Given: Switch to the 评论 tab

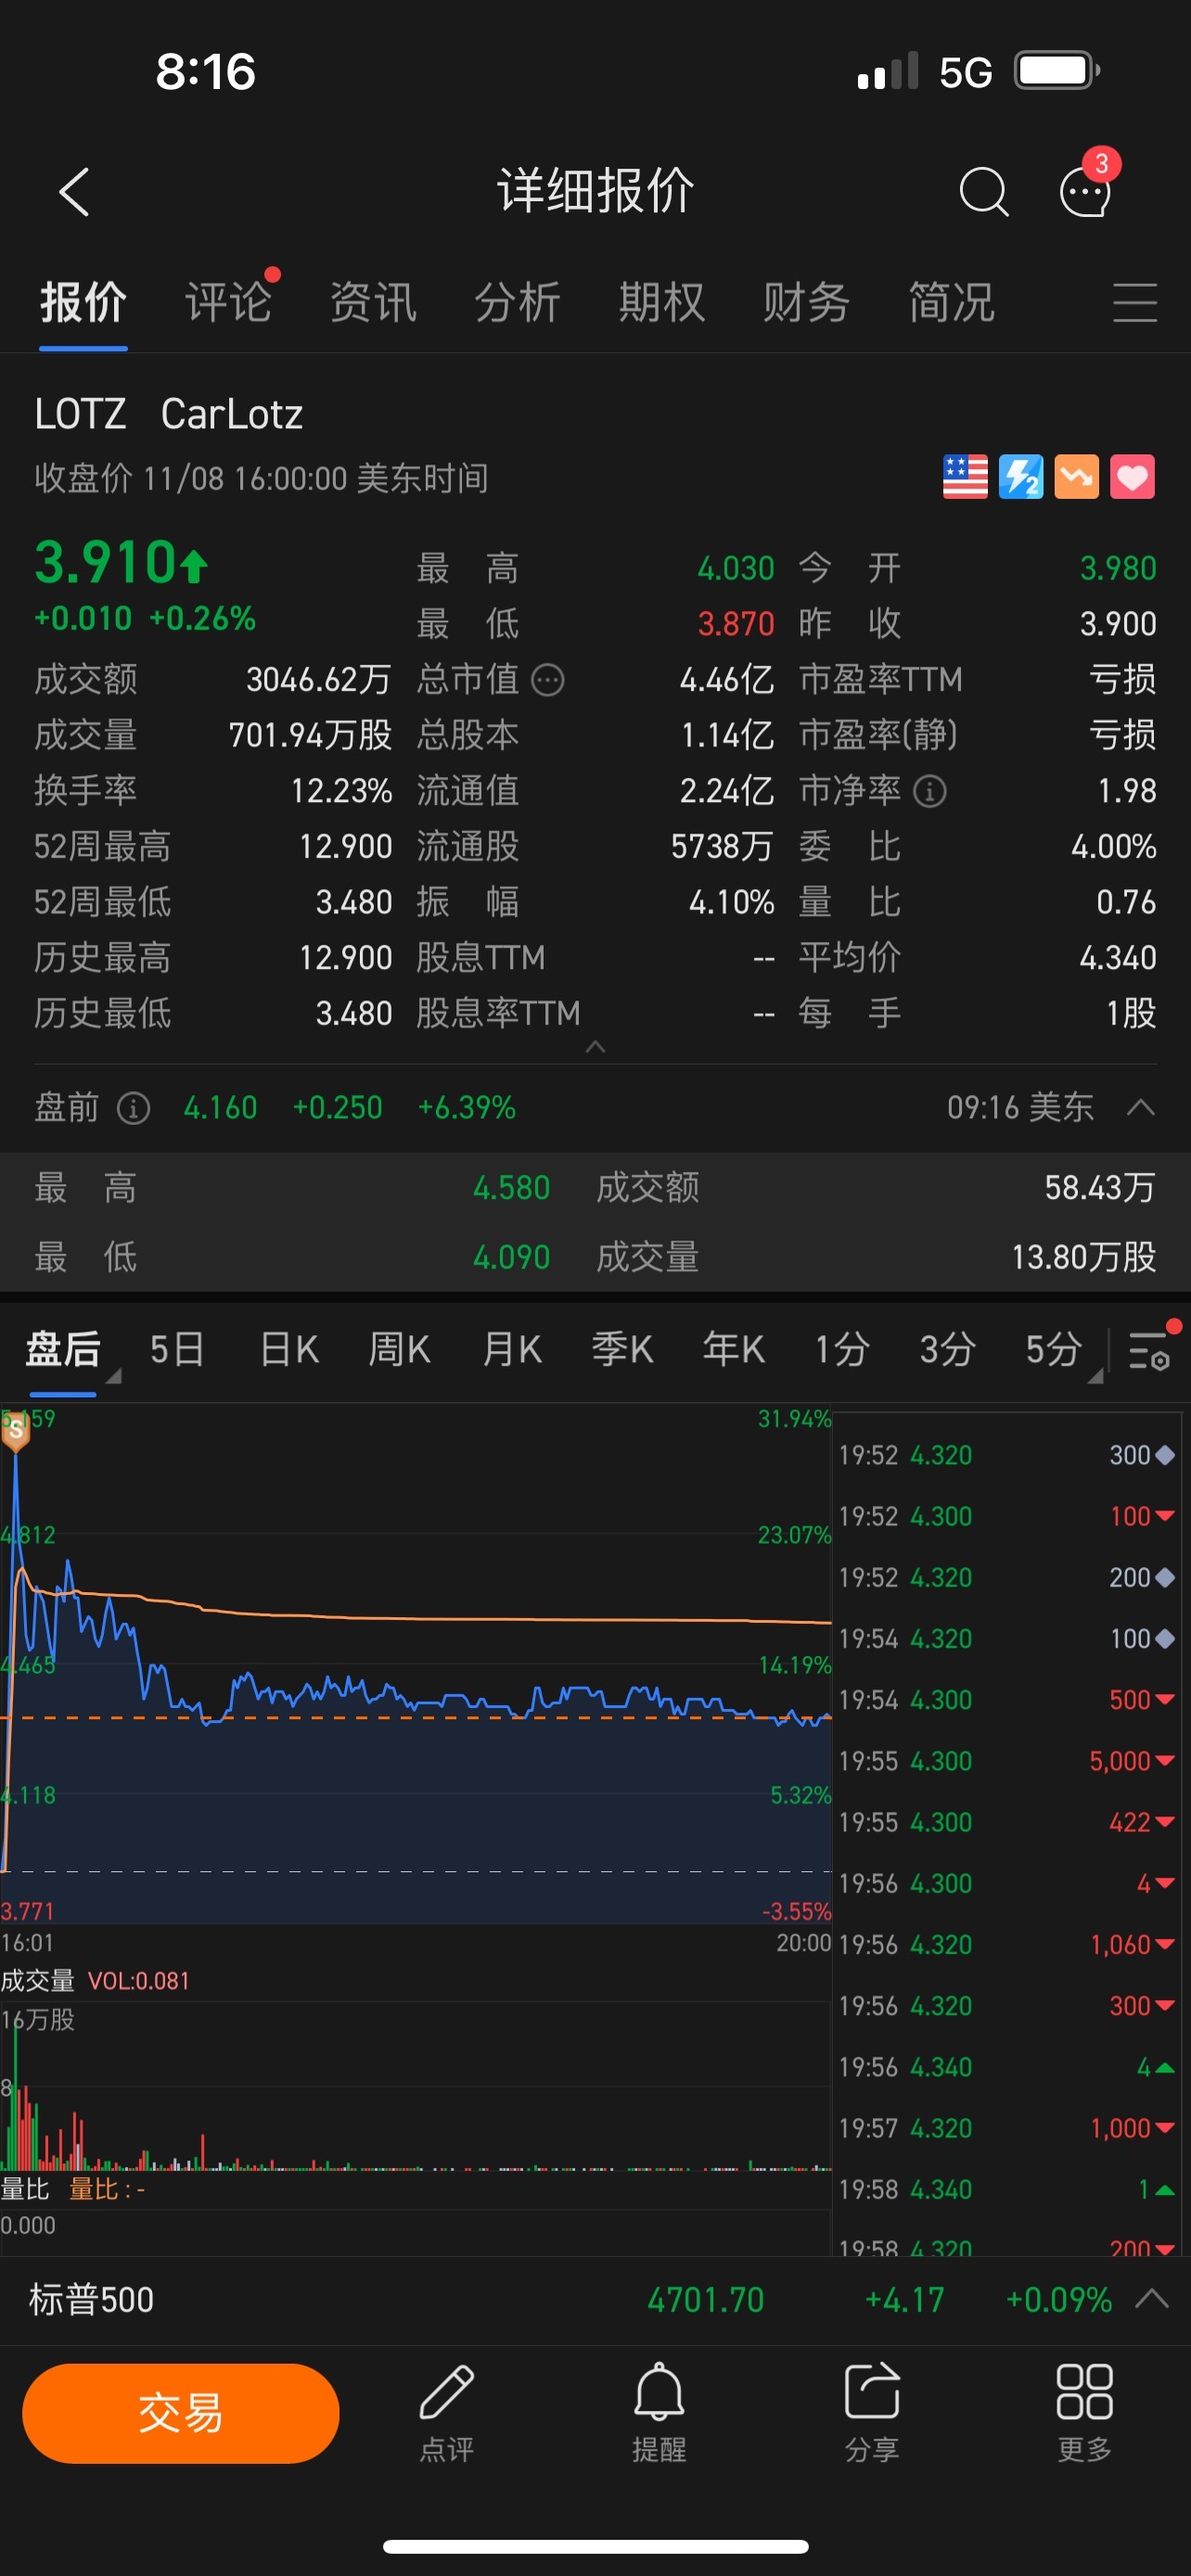Looking at the screenshot, I should [x=228, y=302].
